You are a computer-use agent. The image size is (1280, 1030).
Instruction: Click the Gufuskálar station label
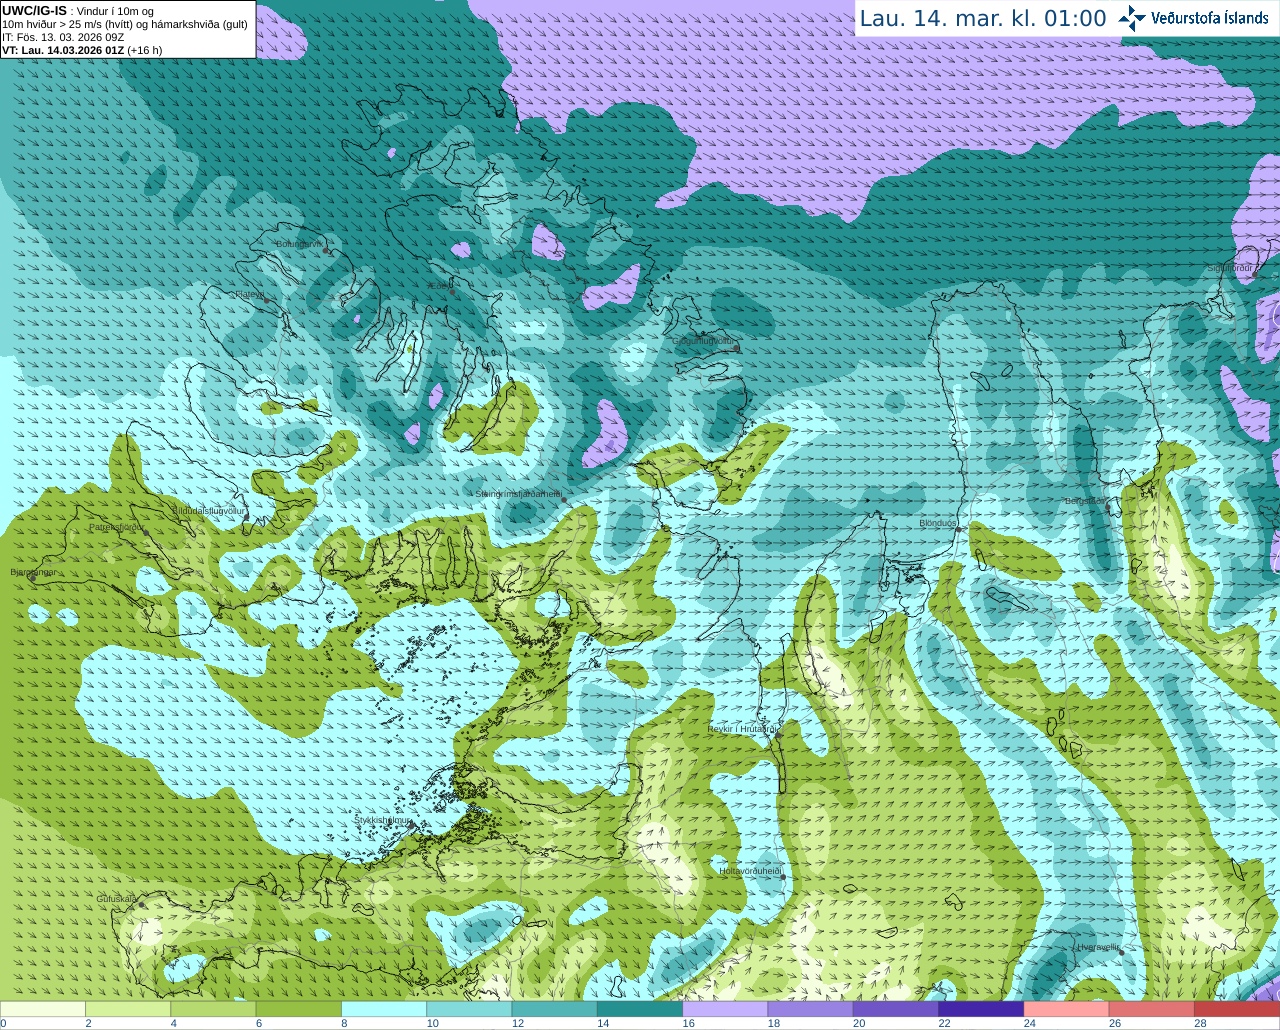pos(116,899)
